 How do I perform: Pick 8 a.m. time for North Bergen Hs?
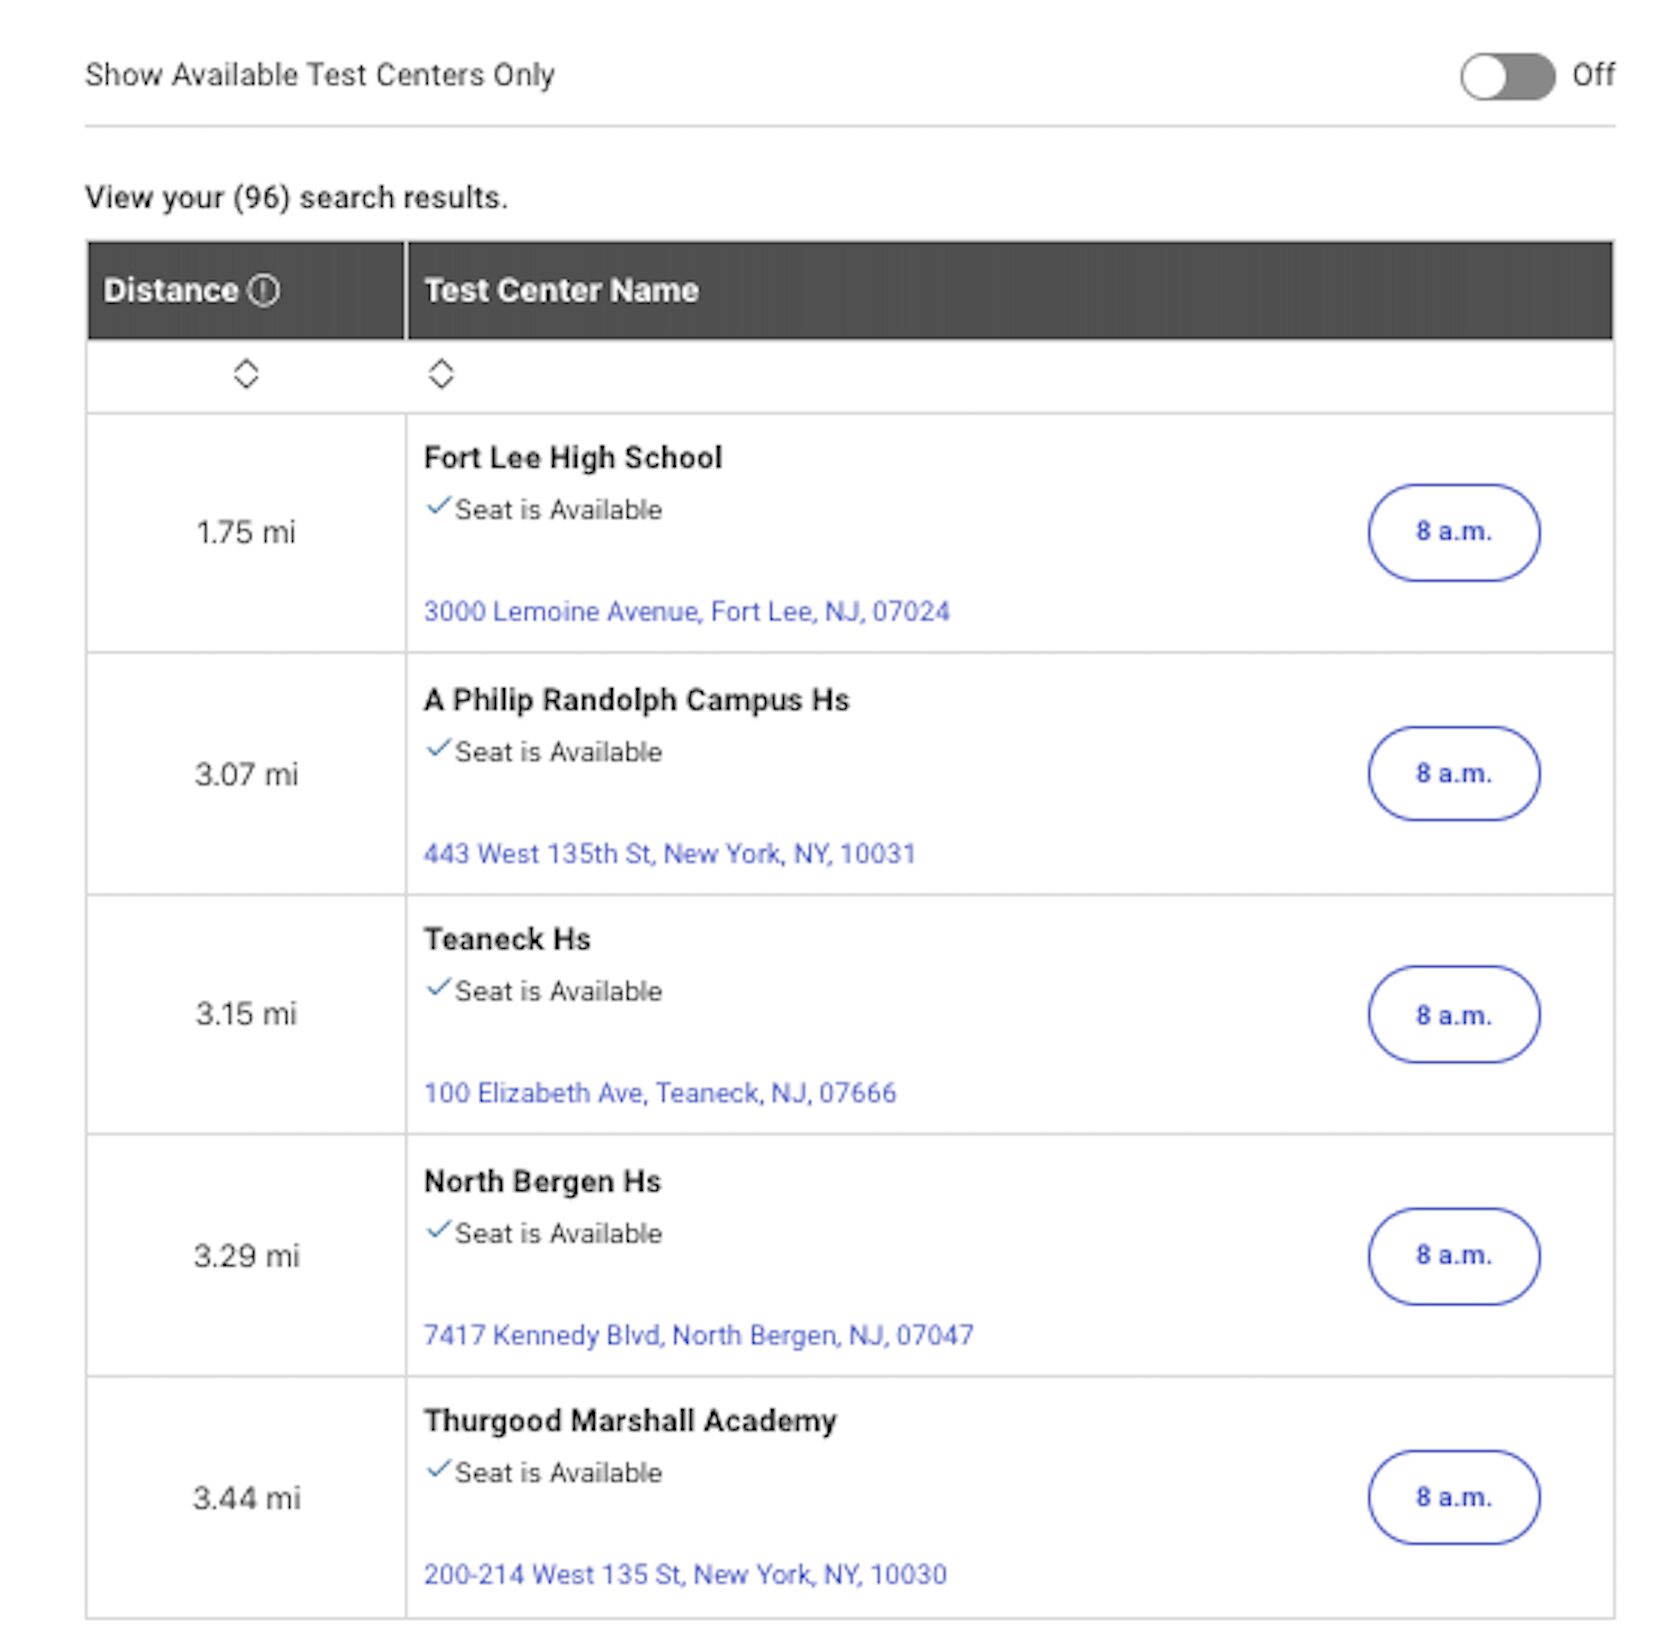point(1453,1256)
